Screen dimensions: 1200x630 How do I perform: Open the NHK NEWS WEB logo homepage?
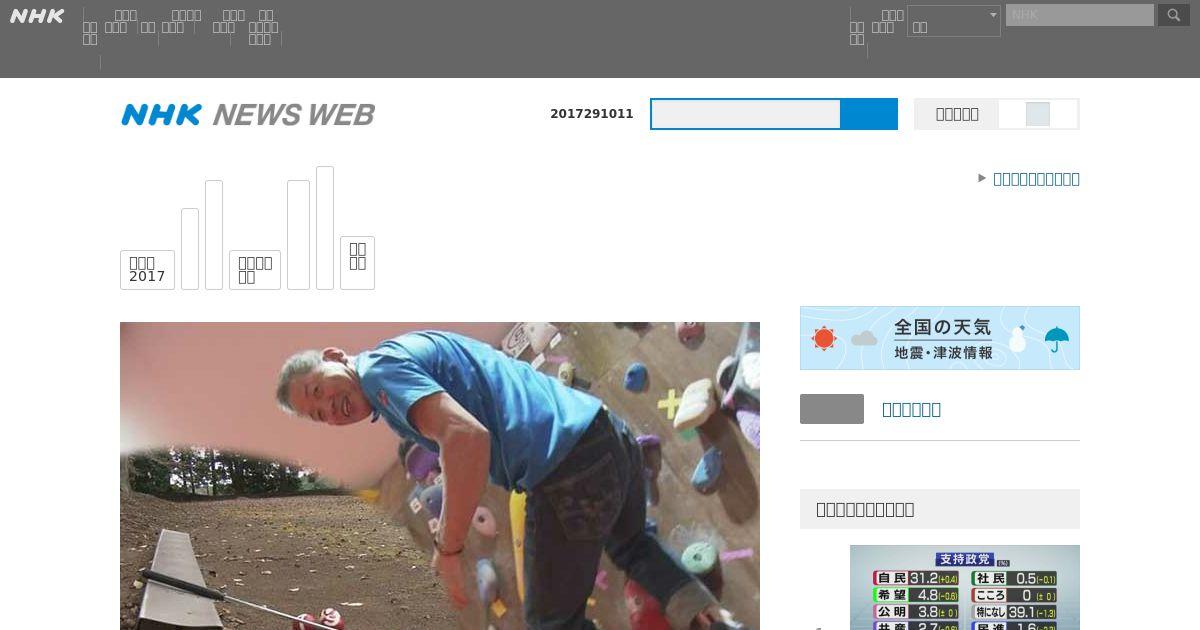[x=248, y=114]
